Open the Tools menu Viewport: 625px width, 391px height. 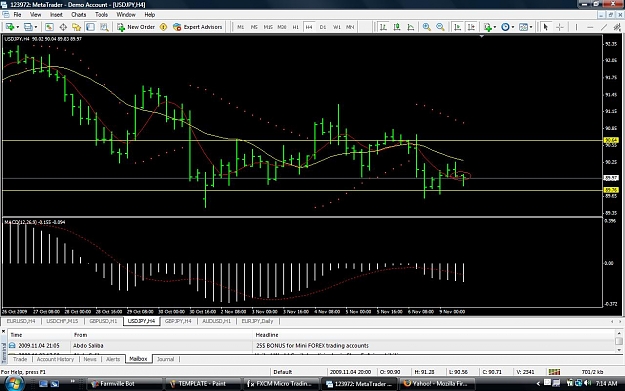coord(101,15)
